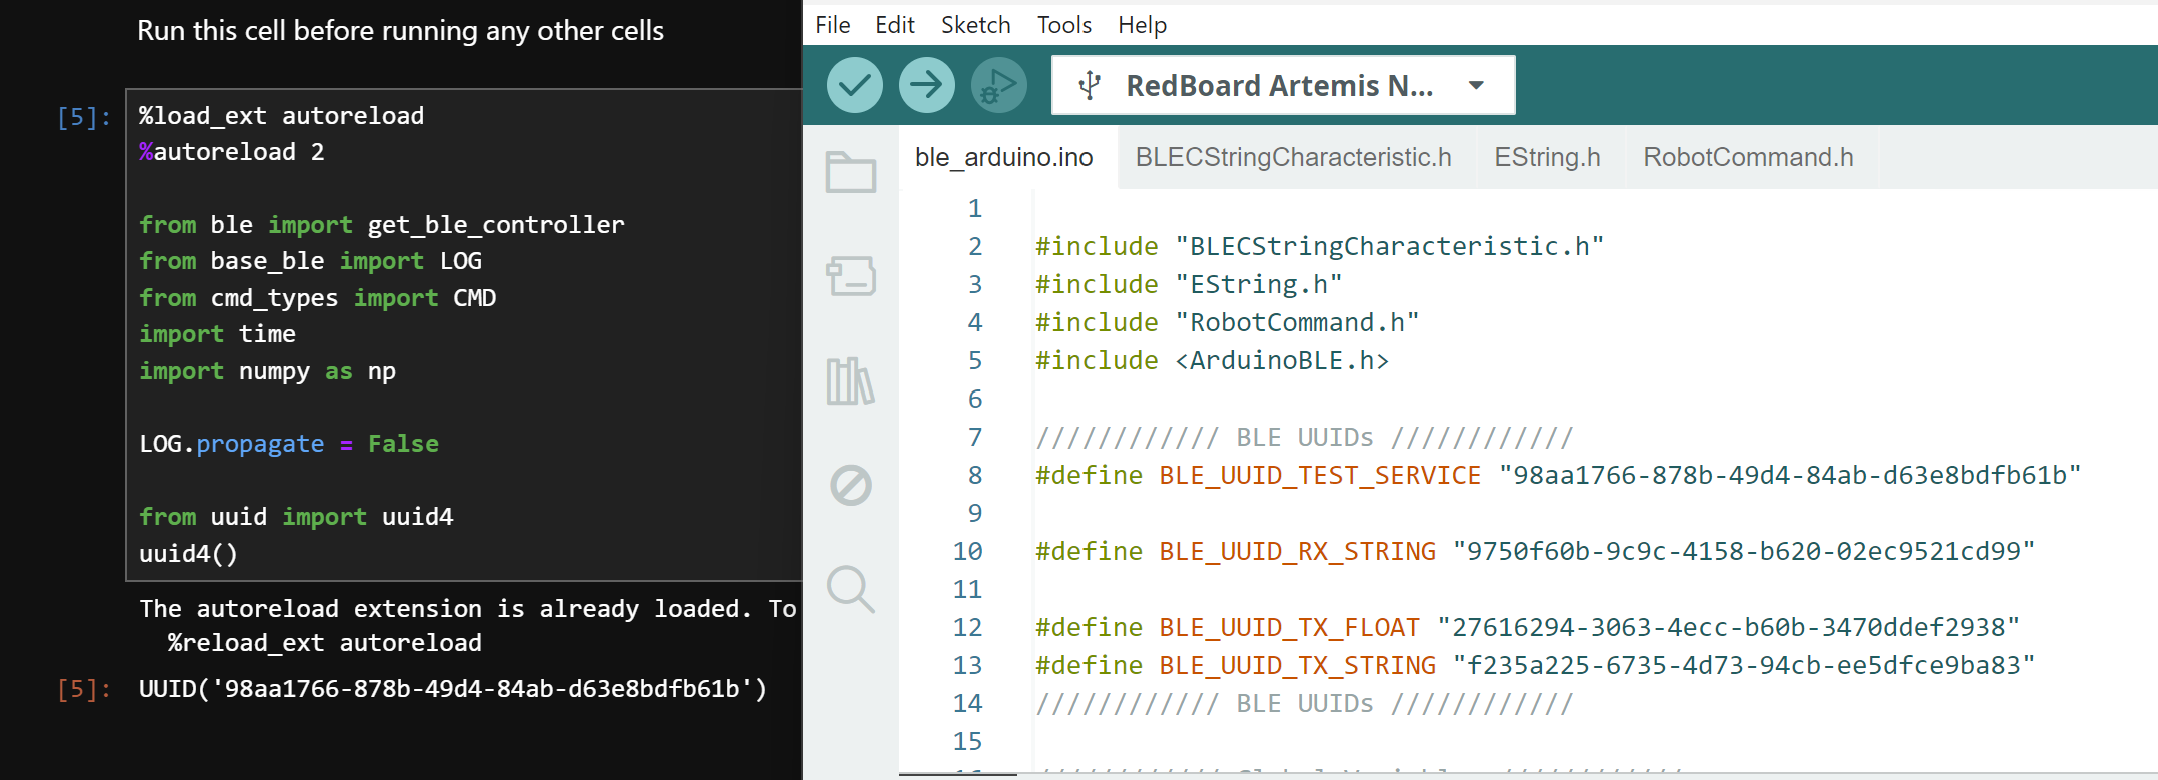
Task: Open the Debug panel sidebar icon
Action: [851, 485]
